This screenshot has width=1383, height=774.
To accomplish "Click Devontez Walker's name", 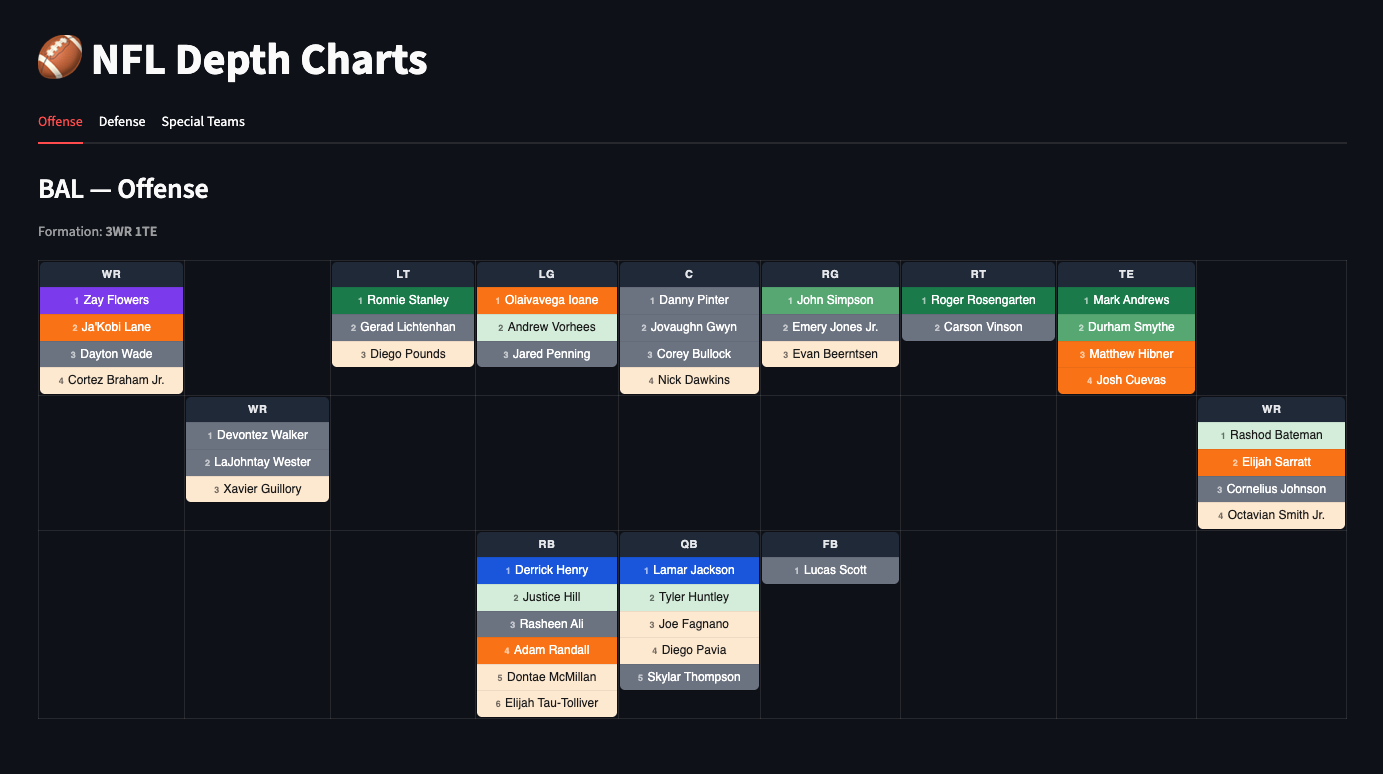I will coord(258,435).
